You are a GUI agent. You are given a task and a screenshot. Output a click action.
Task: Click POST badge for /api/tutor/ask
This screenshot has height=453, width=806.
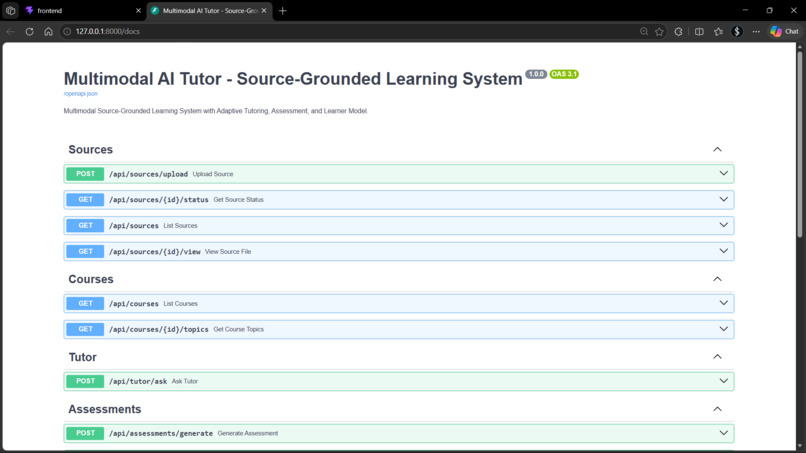(85, 381)
